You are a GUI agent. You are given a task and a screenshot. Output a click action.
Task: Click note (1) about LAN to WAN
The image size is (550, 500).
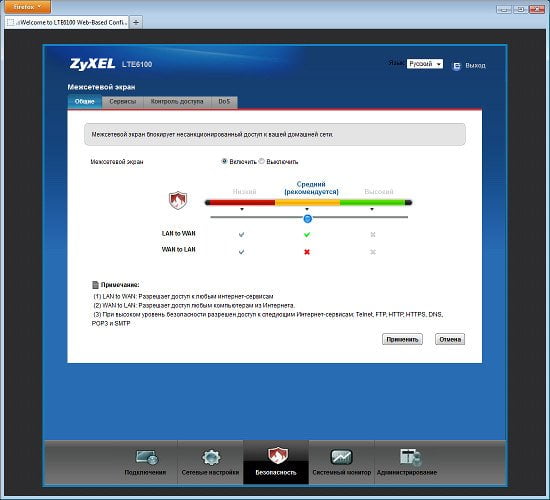[x=183, y=296]
